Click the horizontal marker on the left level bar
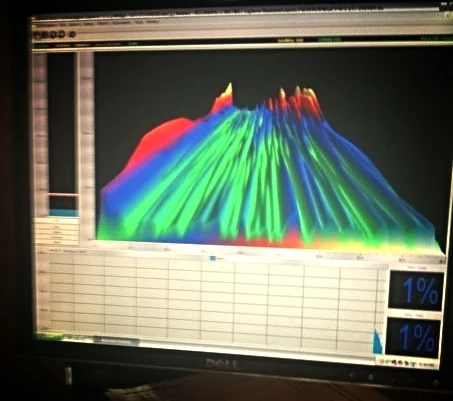 click(x=63, y=194)
